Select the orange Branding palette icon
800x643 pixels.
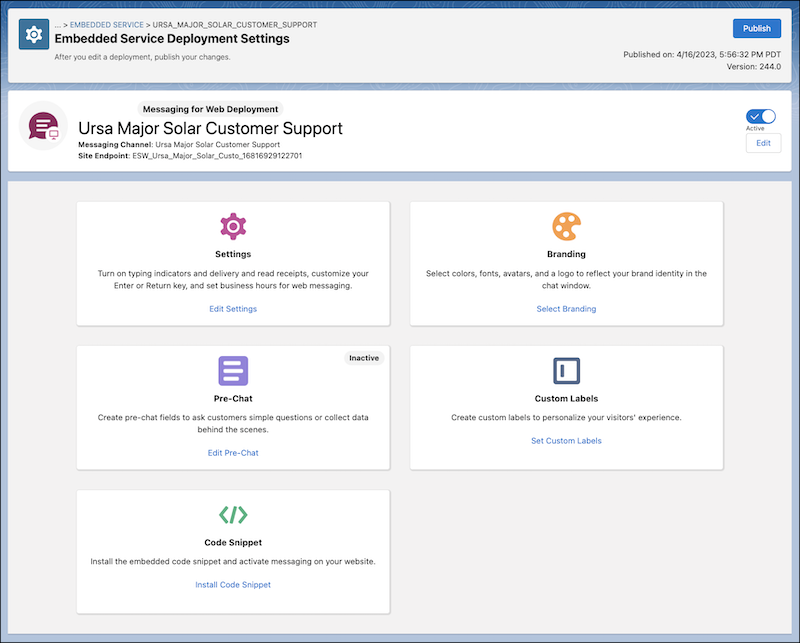coord(566,226)
